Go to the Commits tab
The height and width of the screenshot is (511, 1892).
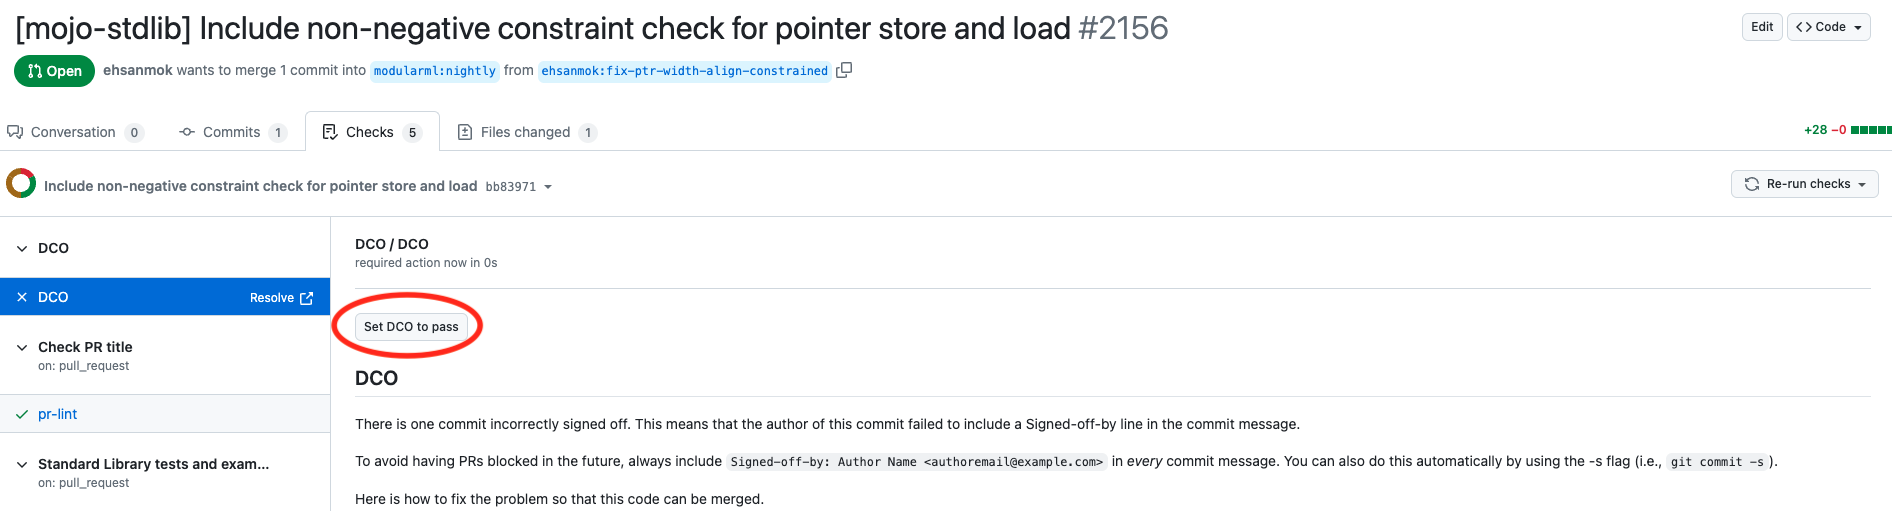coord(232,132)
